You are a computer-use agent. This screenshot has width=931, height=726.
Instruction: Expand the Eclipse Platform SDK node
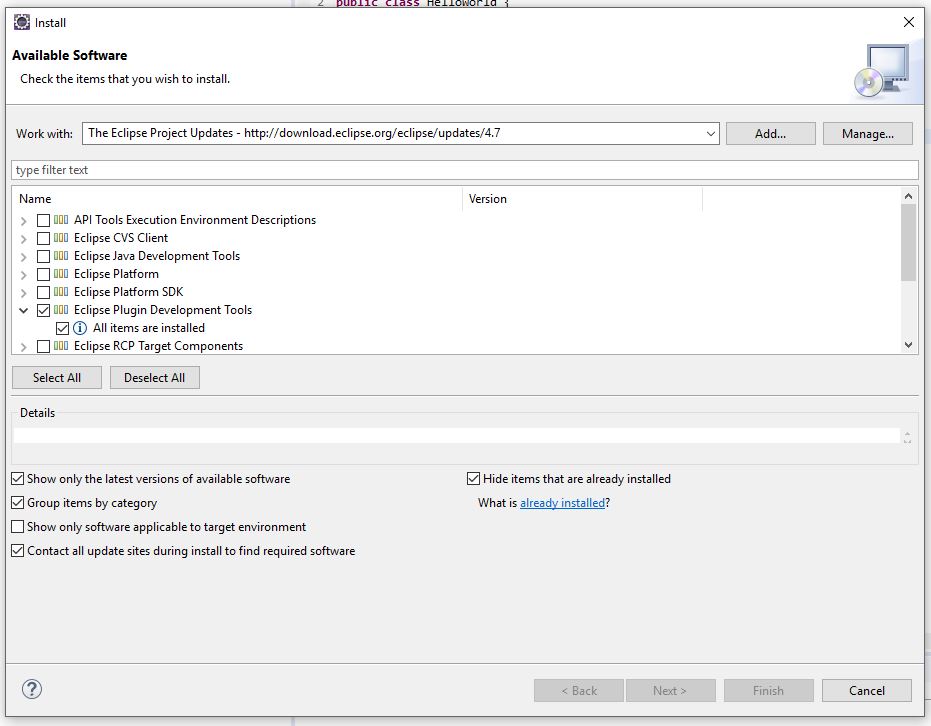[24, 293]
